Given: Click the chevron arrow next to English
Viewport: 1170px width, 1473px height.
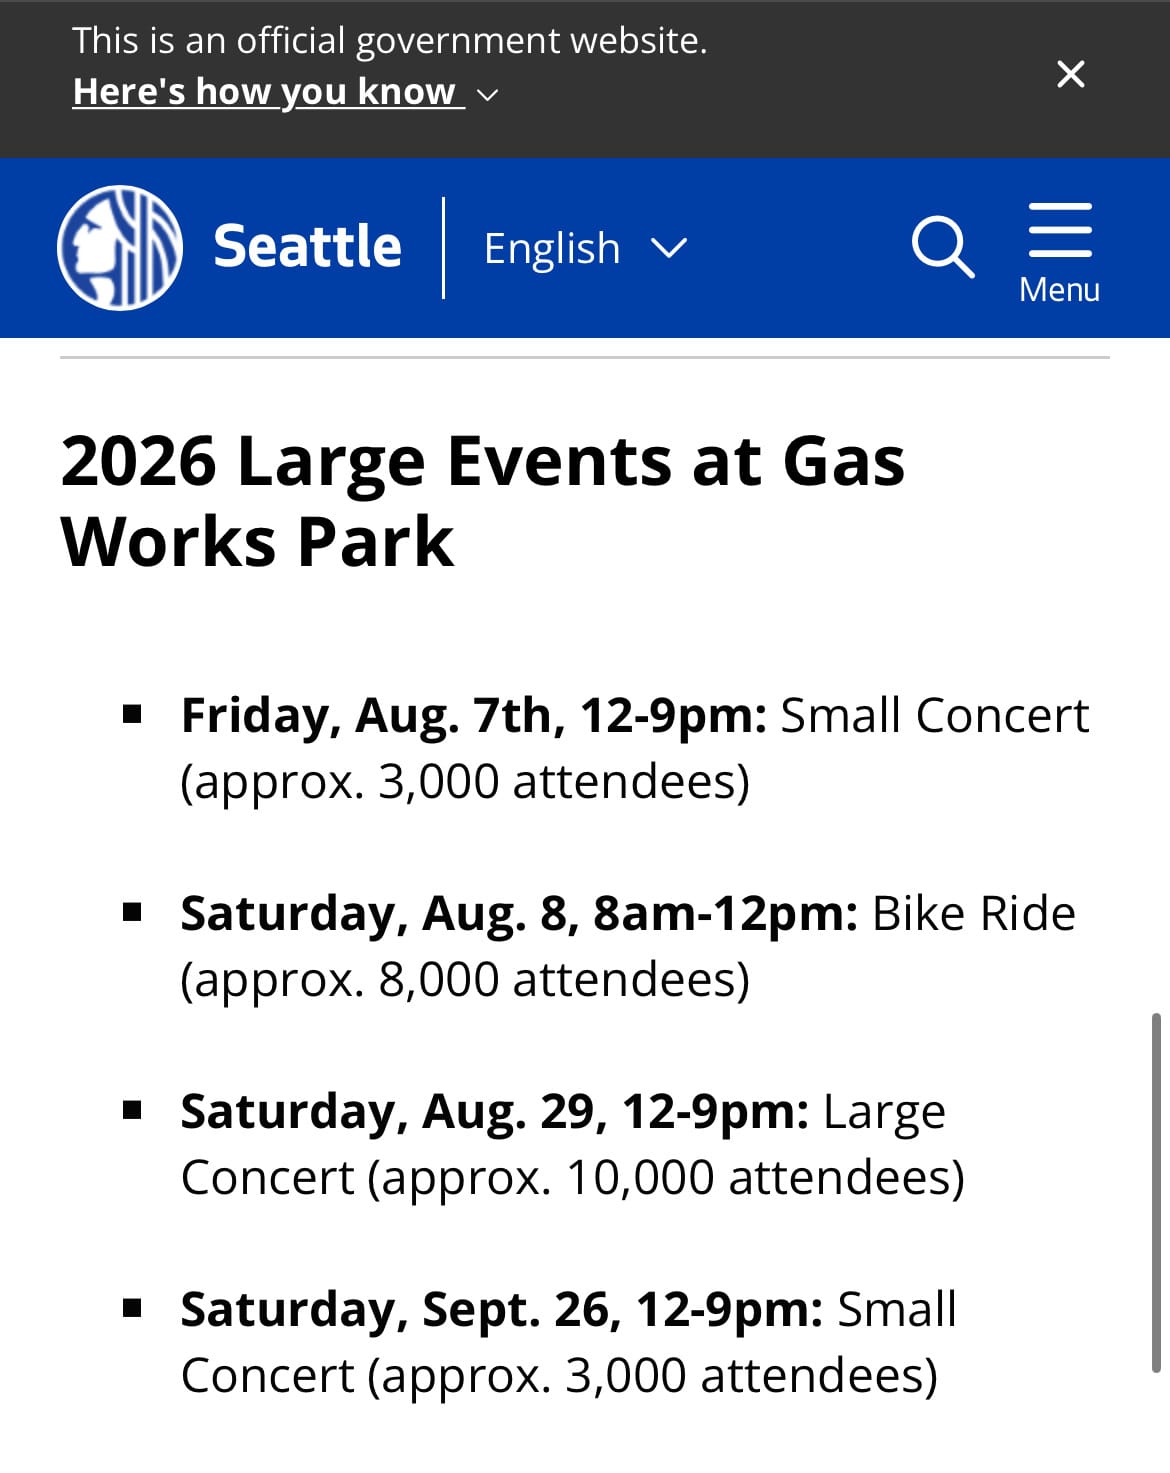Looking at the screenshot, I should (668, 247).
